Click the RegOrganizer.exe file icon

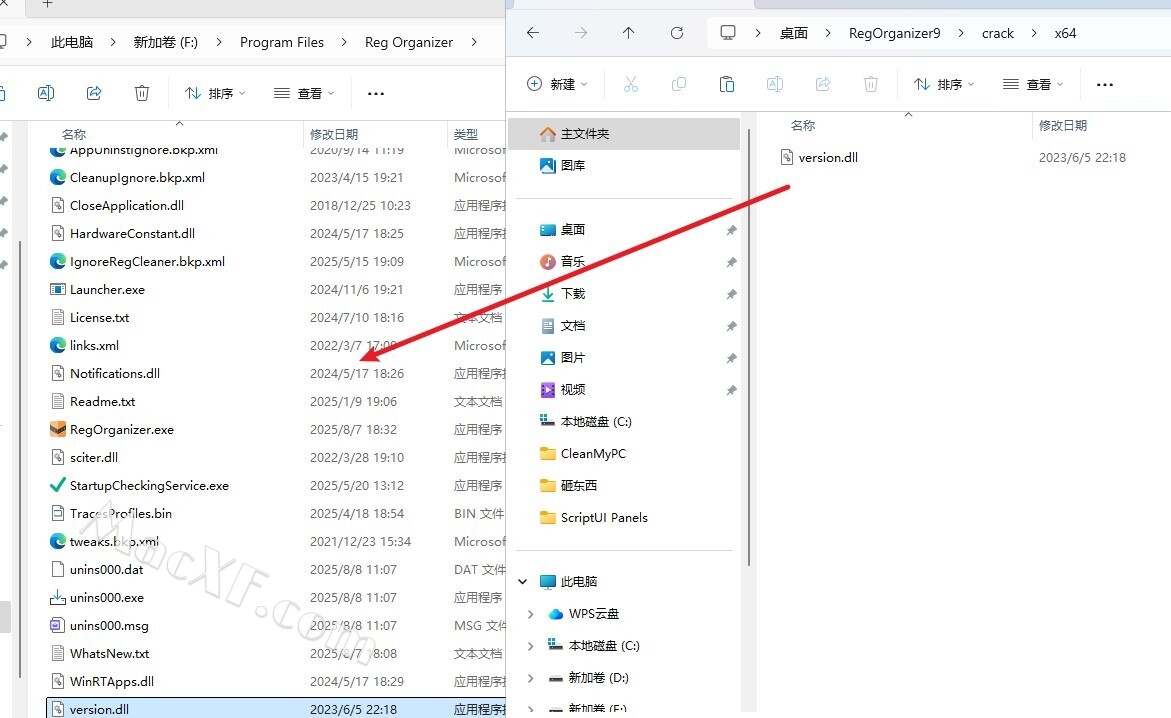point(58,429)
